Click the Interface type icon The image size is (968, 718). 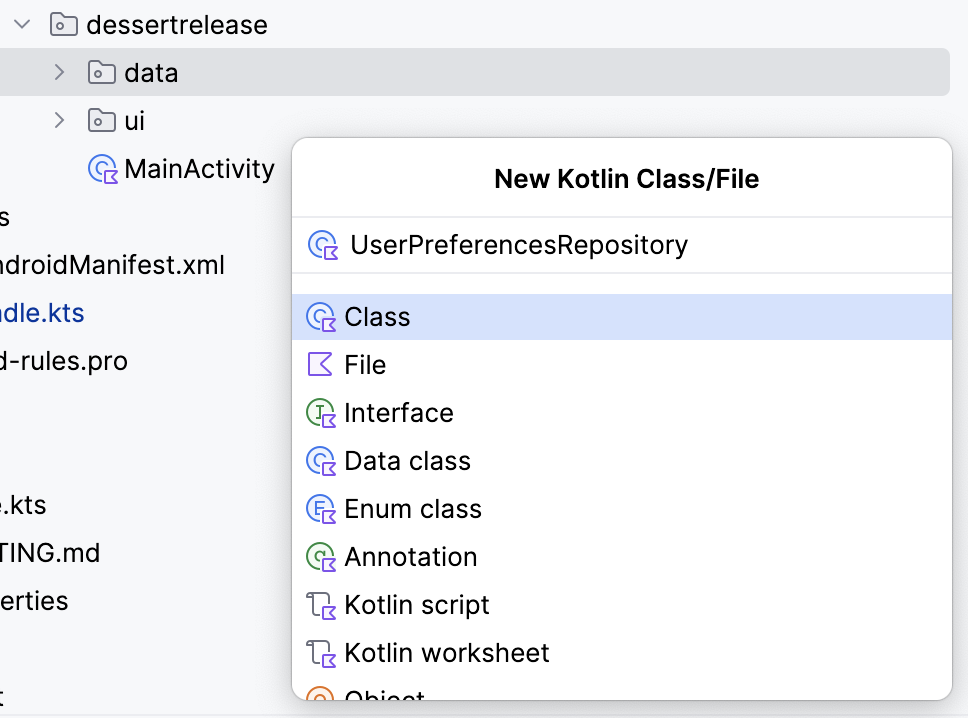click(x=320, y=413)
